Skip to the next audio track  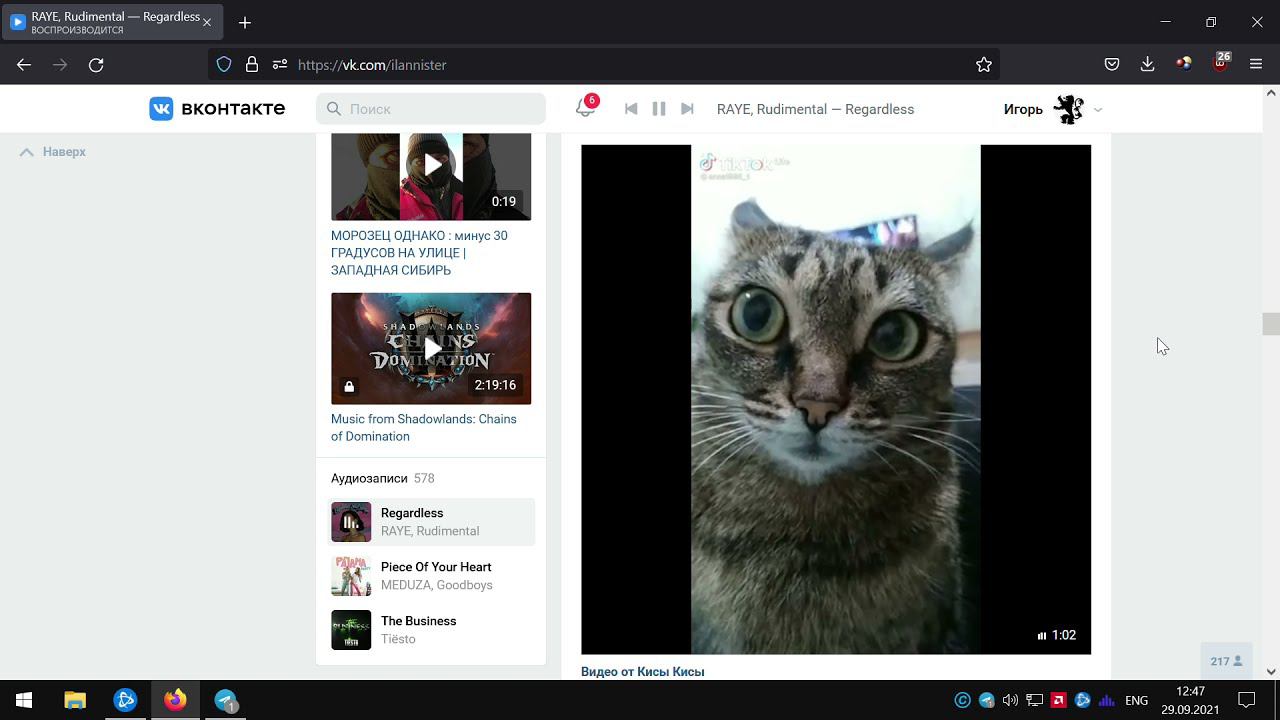pyautogui.click(x=687, y=109)
